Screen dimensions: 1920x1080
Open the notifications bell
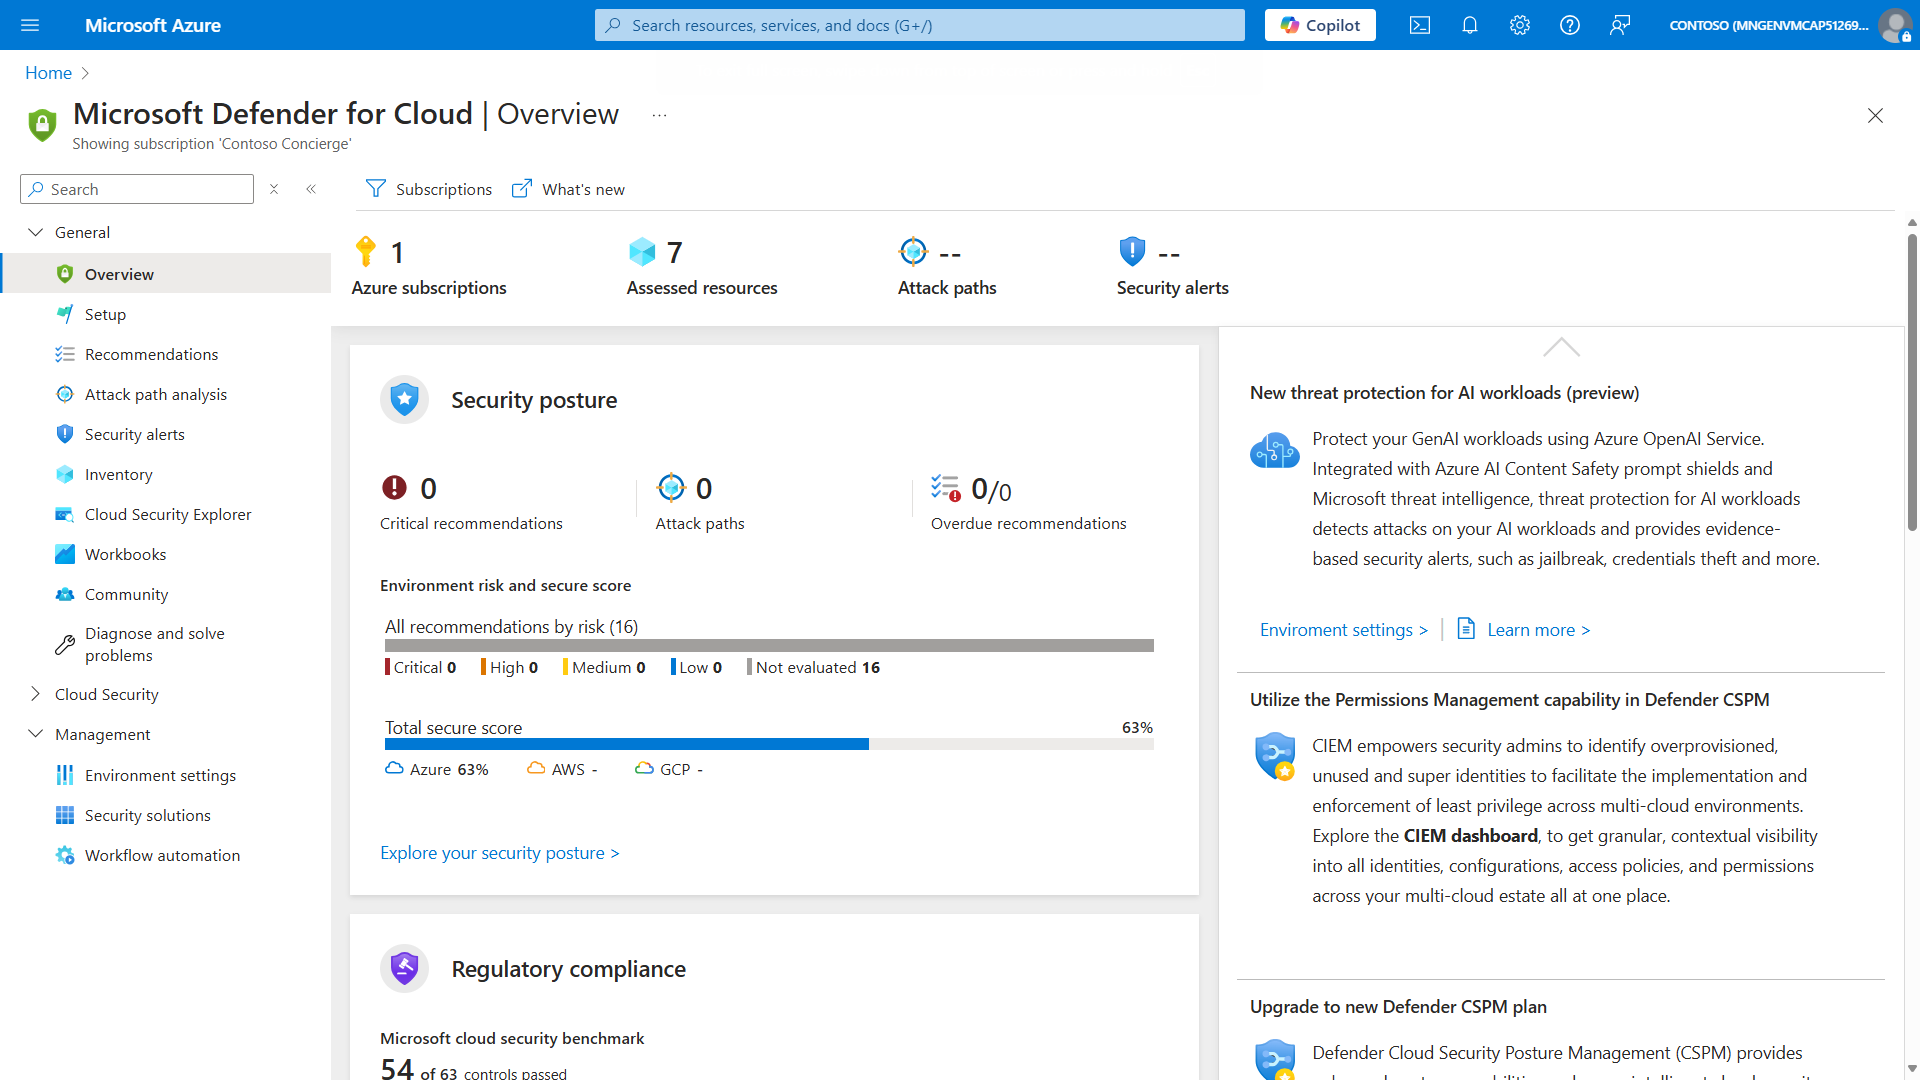click(x=1470, y=25)
